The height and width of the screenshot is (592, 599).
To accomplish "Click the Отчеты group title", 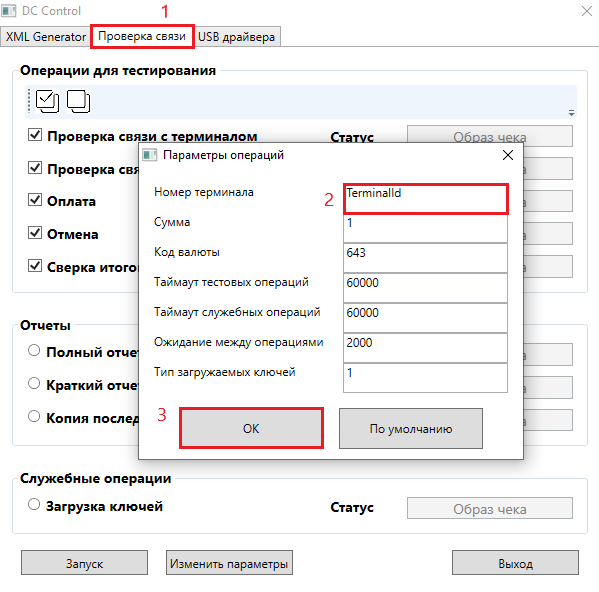I will (x=45, y=325).
